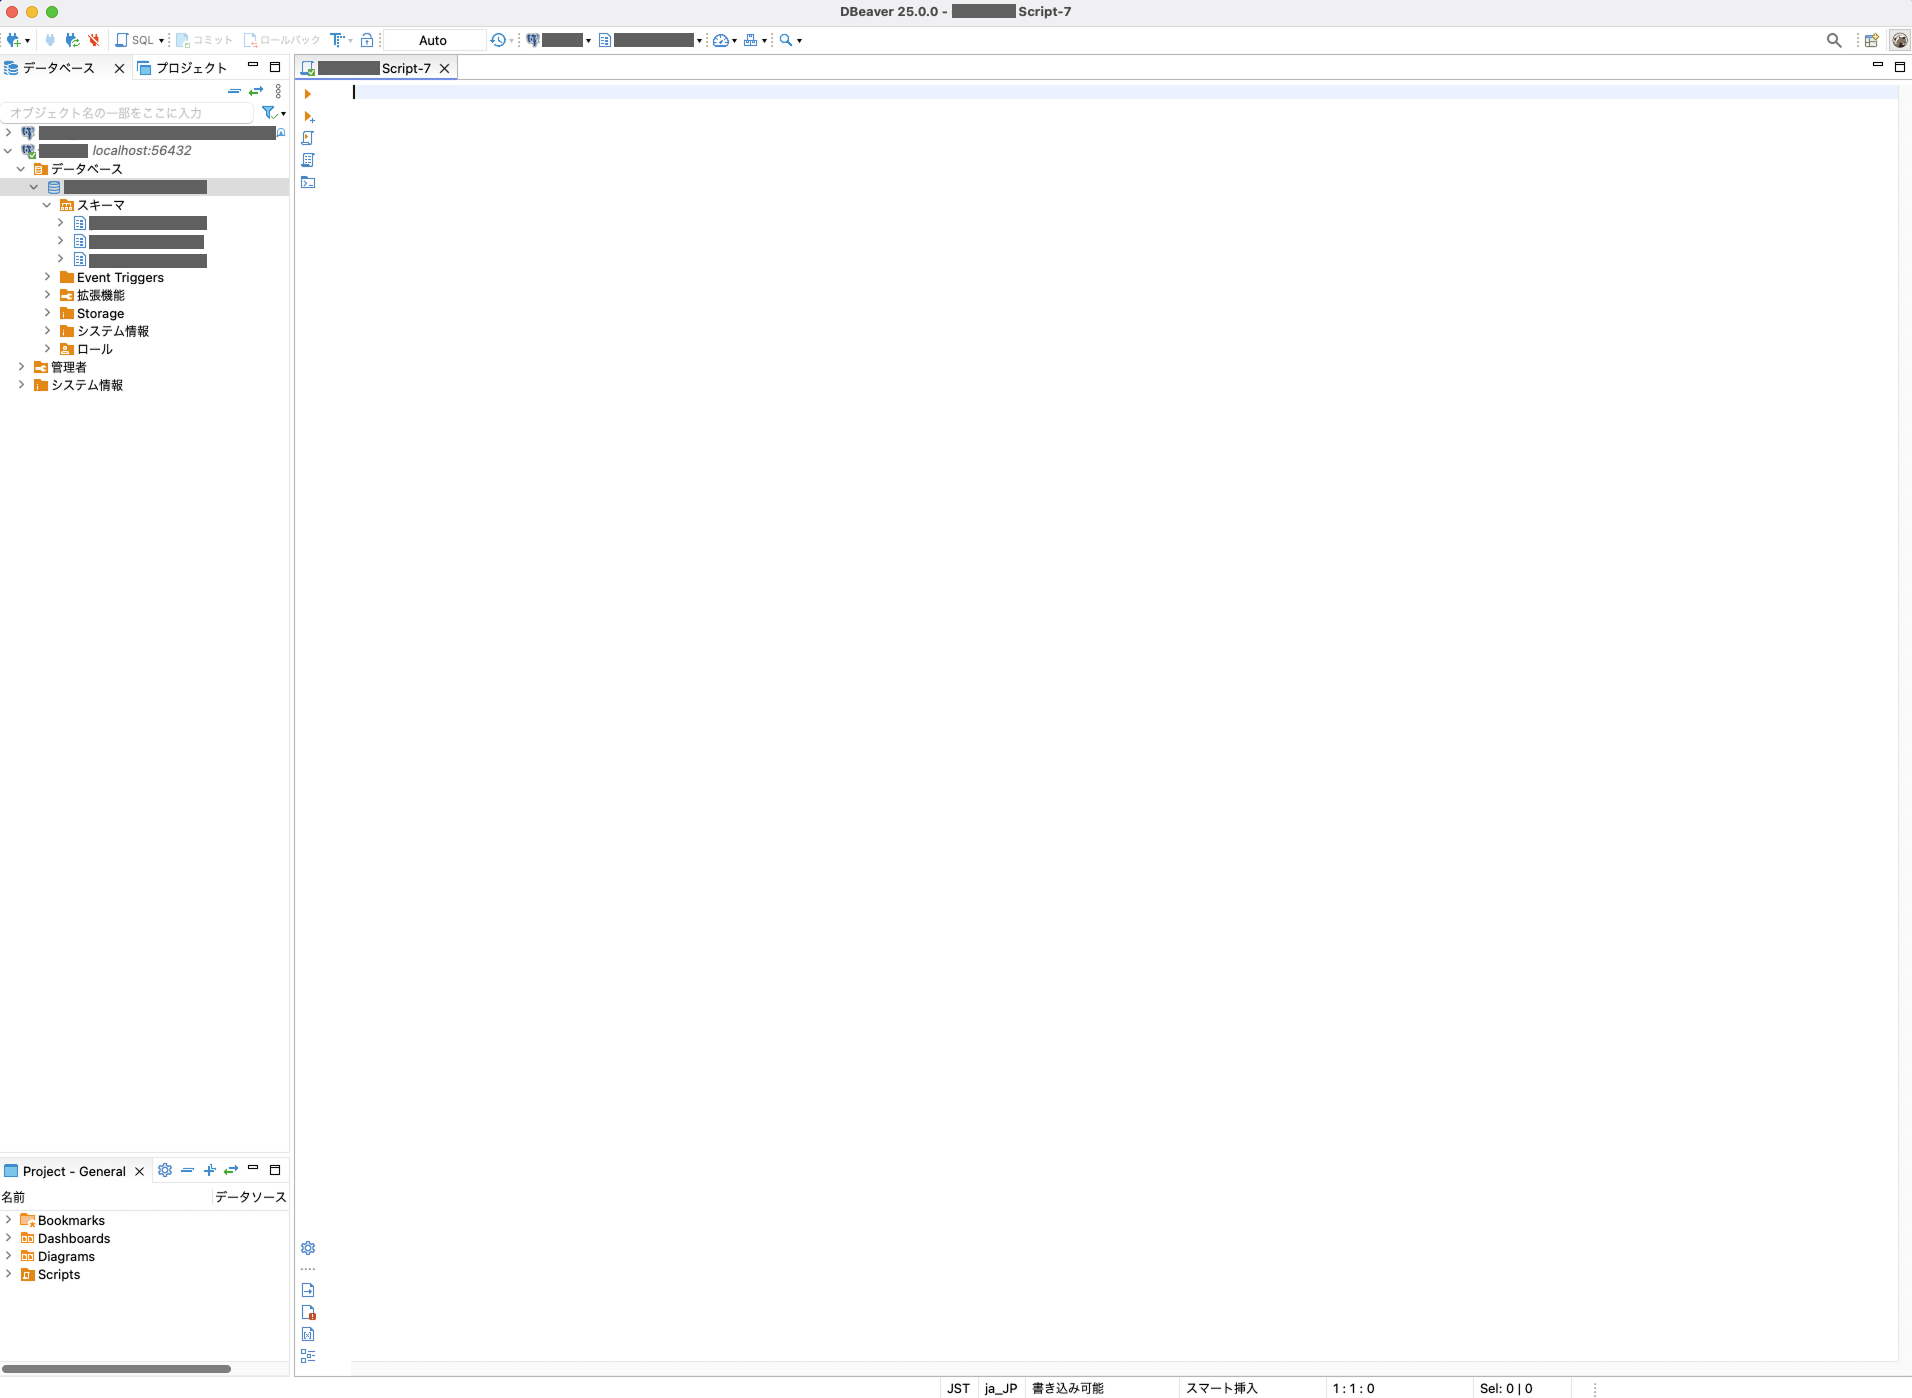
Task: Execute the SQL statement with the orange play icon
Action: (x=308, y=94)
